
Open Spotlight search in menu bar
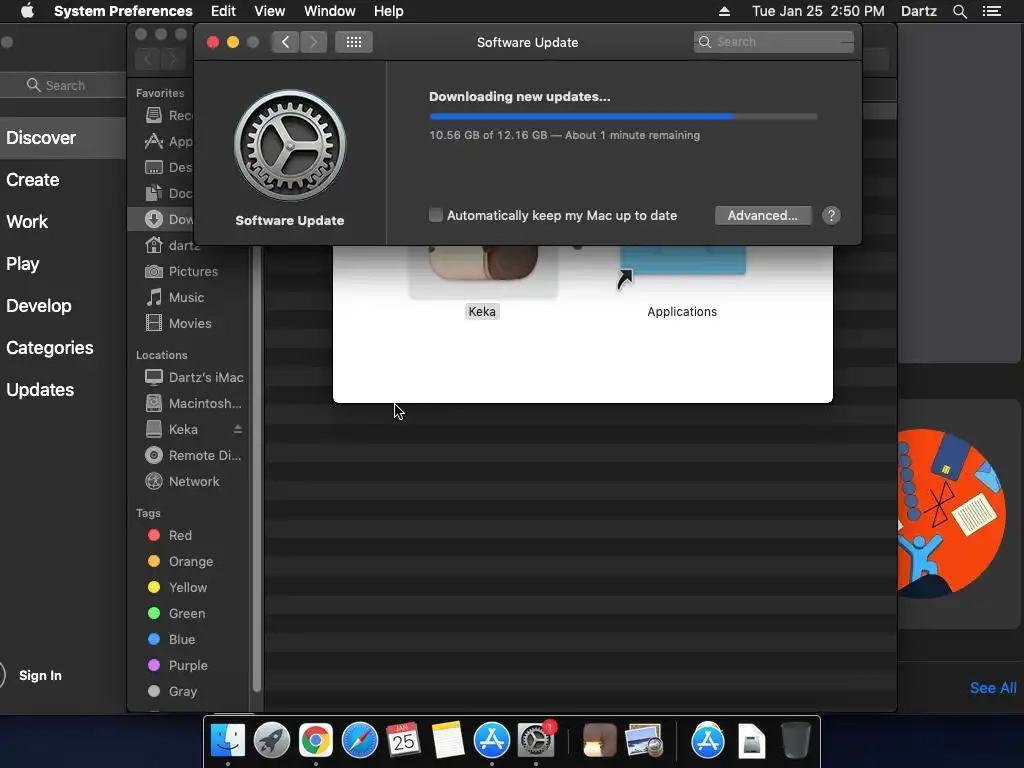click(x=959, y=11)
